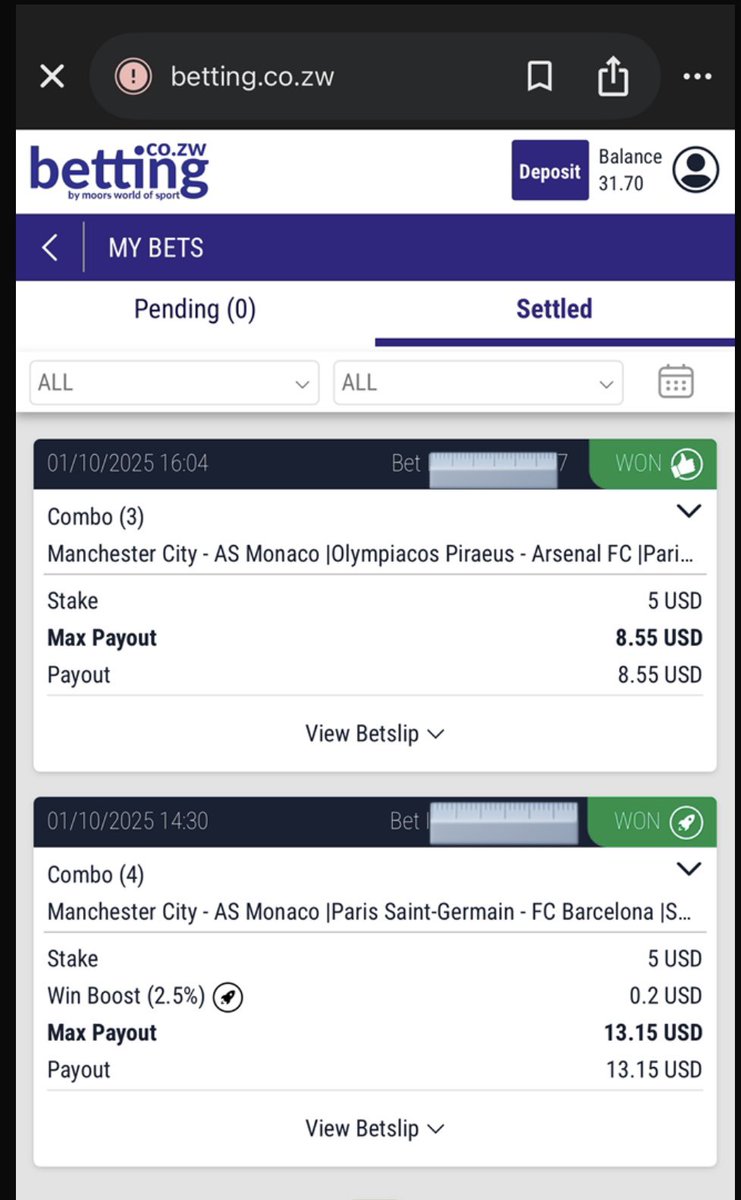Select the Settled tab
Screen dimensions: 741x1200
click(554, 309)
